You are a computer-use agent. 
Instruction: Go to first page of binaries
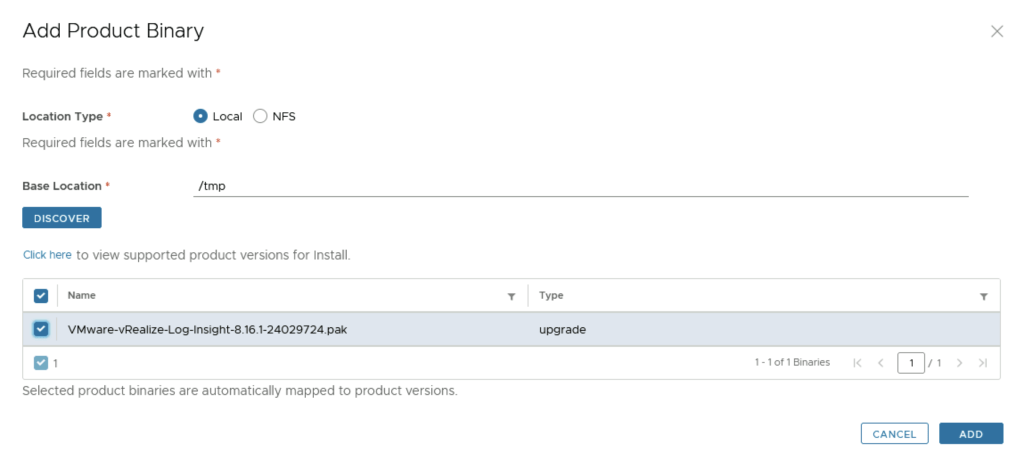857,363
